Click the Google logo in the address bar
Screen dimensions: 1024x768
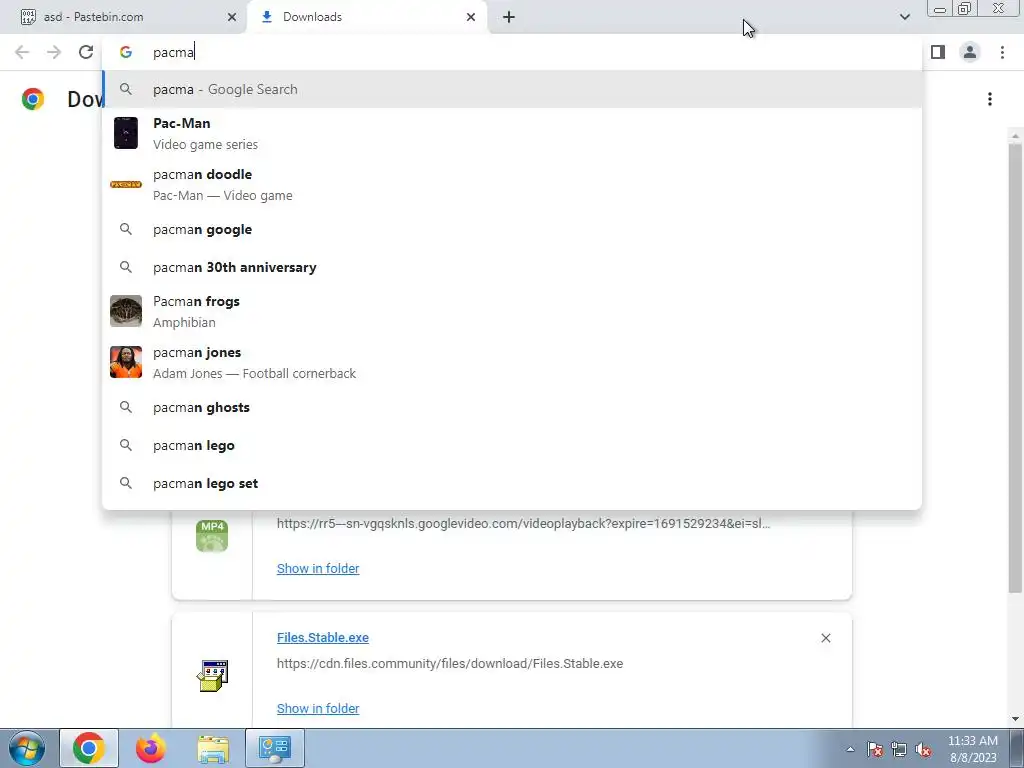pyautogui.click(x=126, y=52)
